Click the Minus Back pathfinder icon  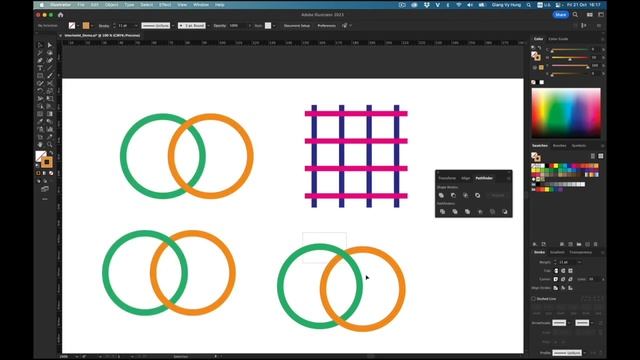point(505,211)
